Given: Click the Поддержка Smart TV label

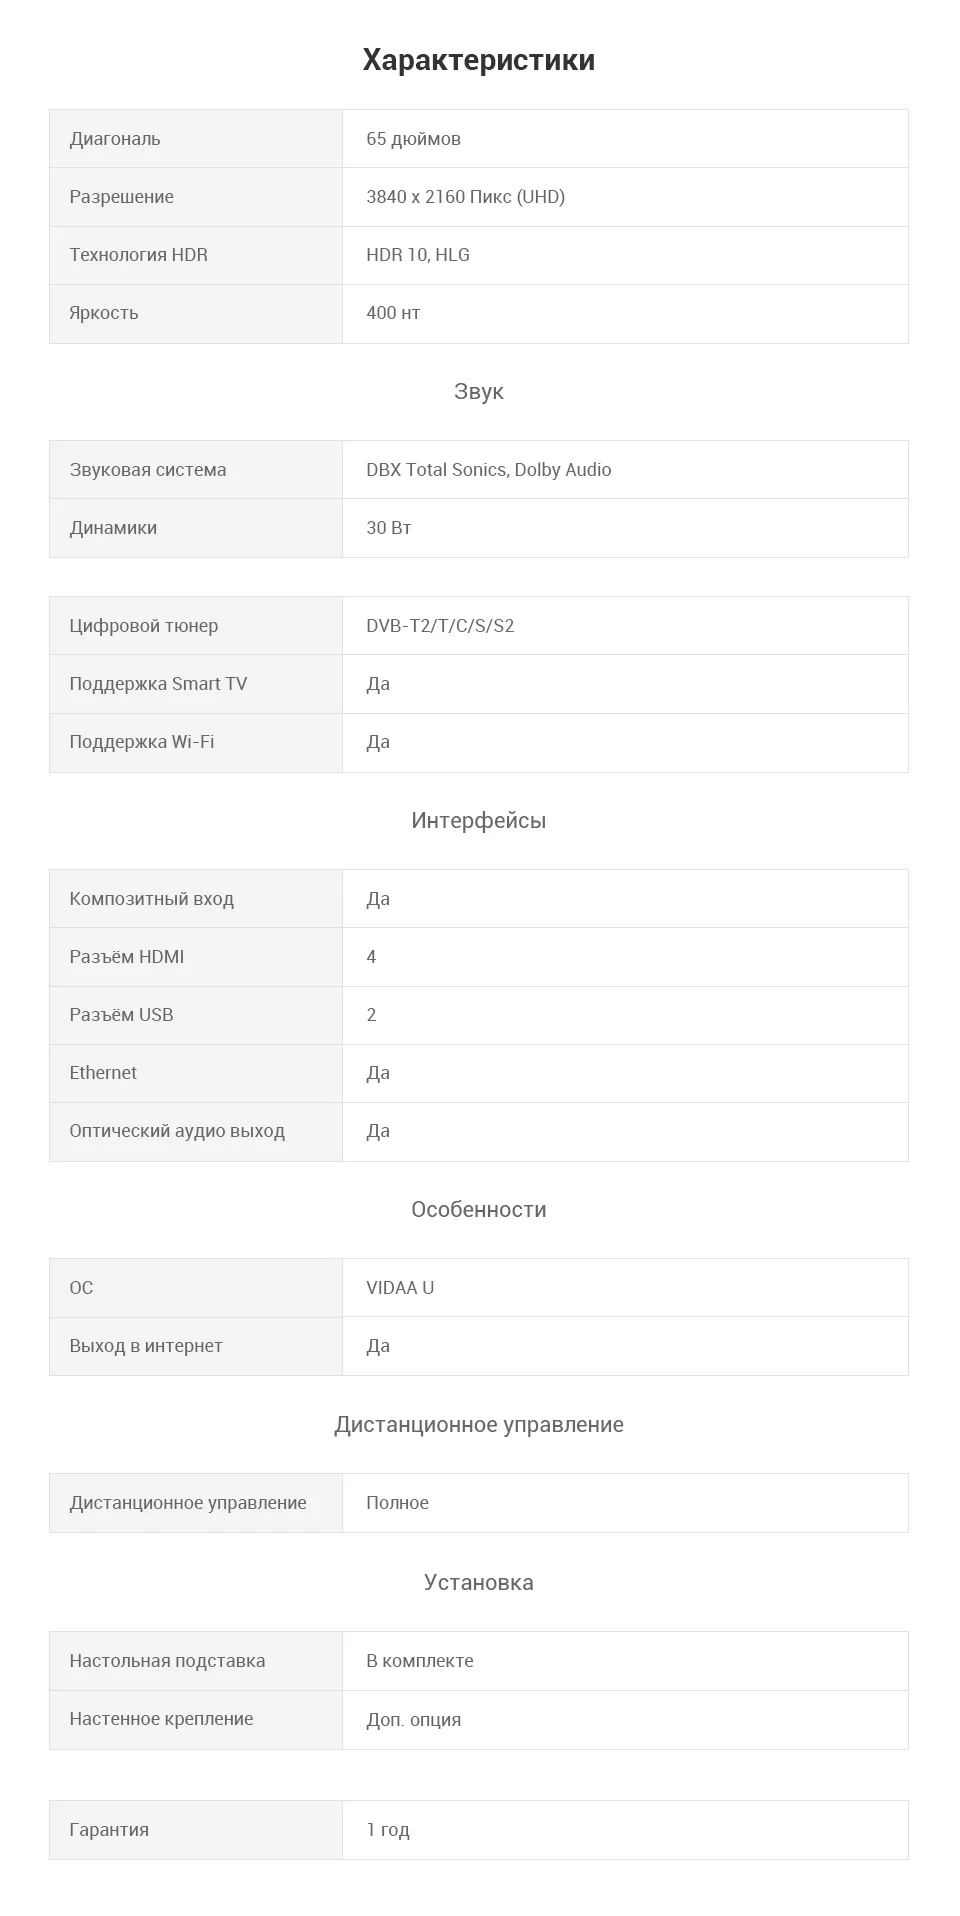Looking at the screenshot, I should coord(158,684).
